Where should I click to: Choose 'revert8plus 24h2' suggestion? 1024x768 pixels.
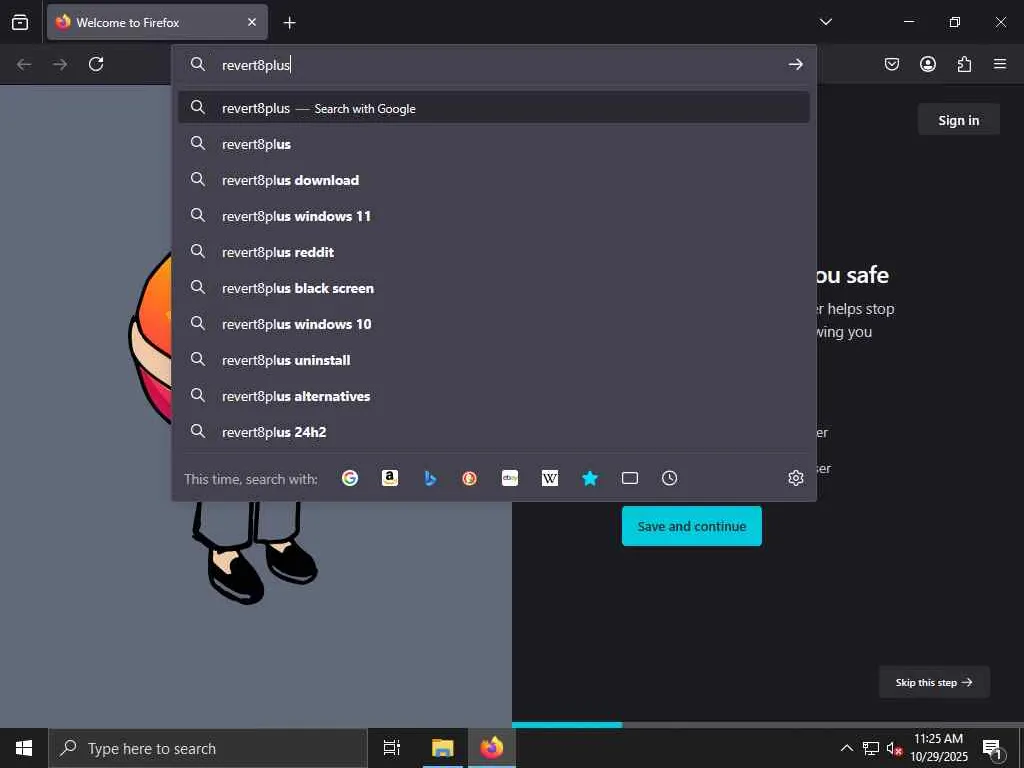[x=494, y=432]
